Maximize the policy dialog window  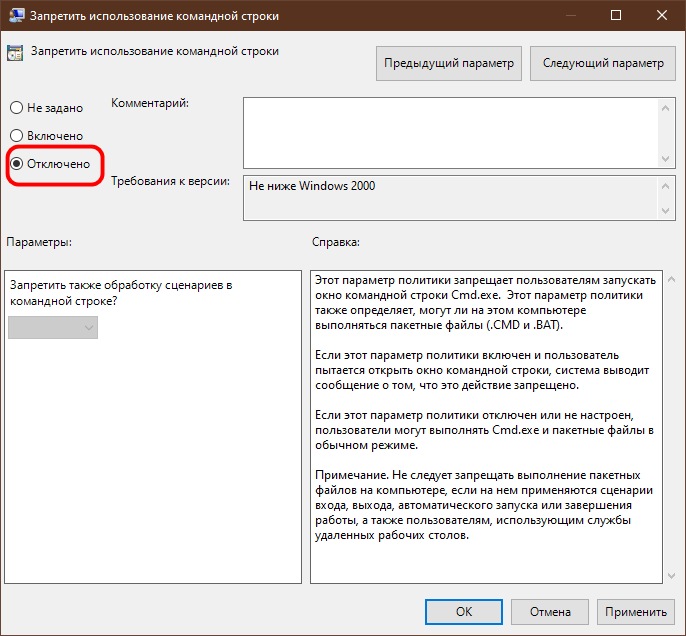coord(616,15)
